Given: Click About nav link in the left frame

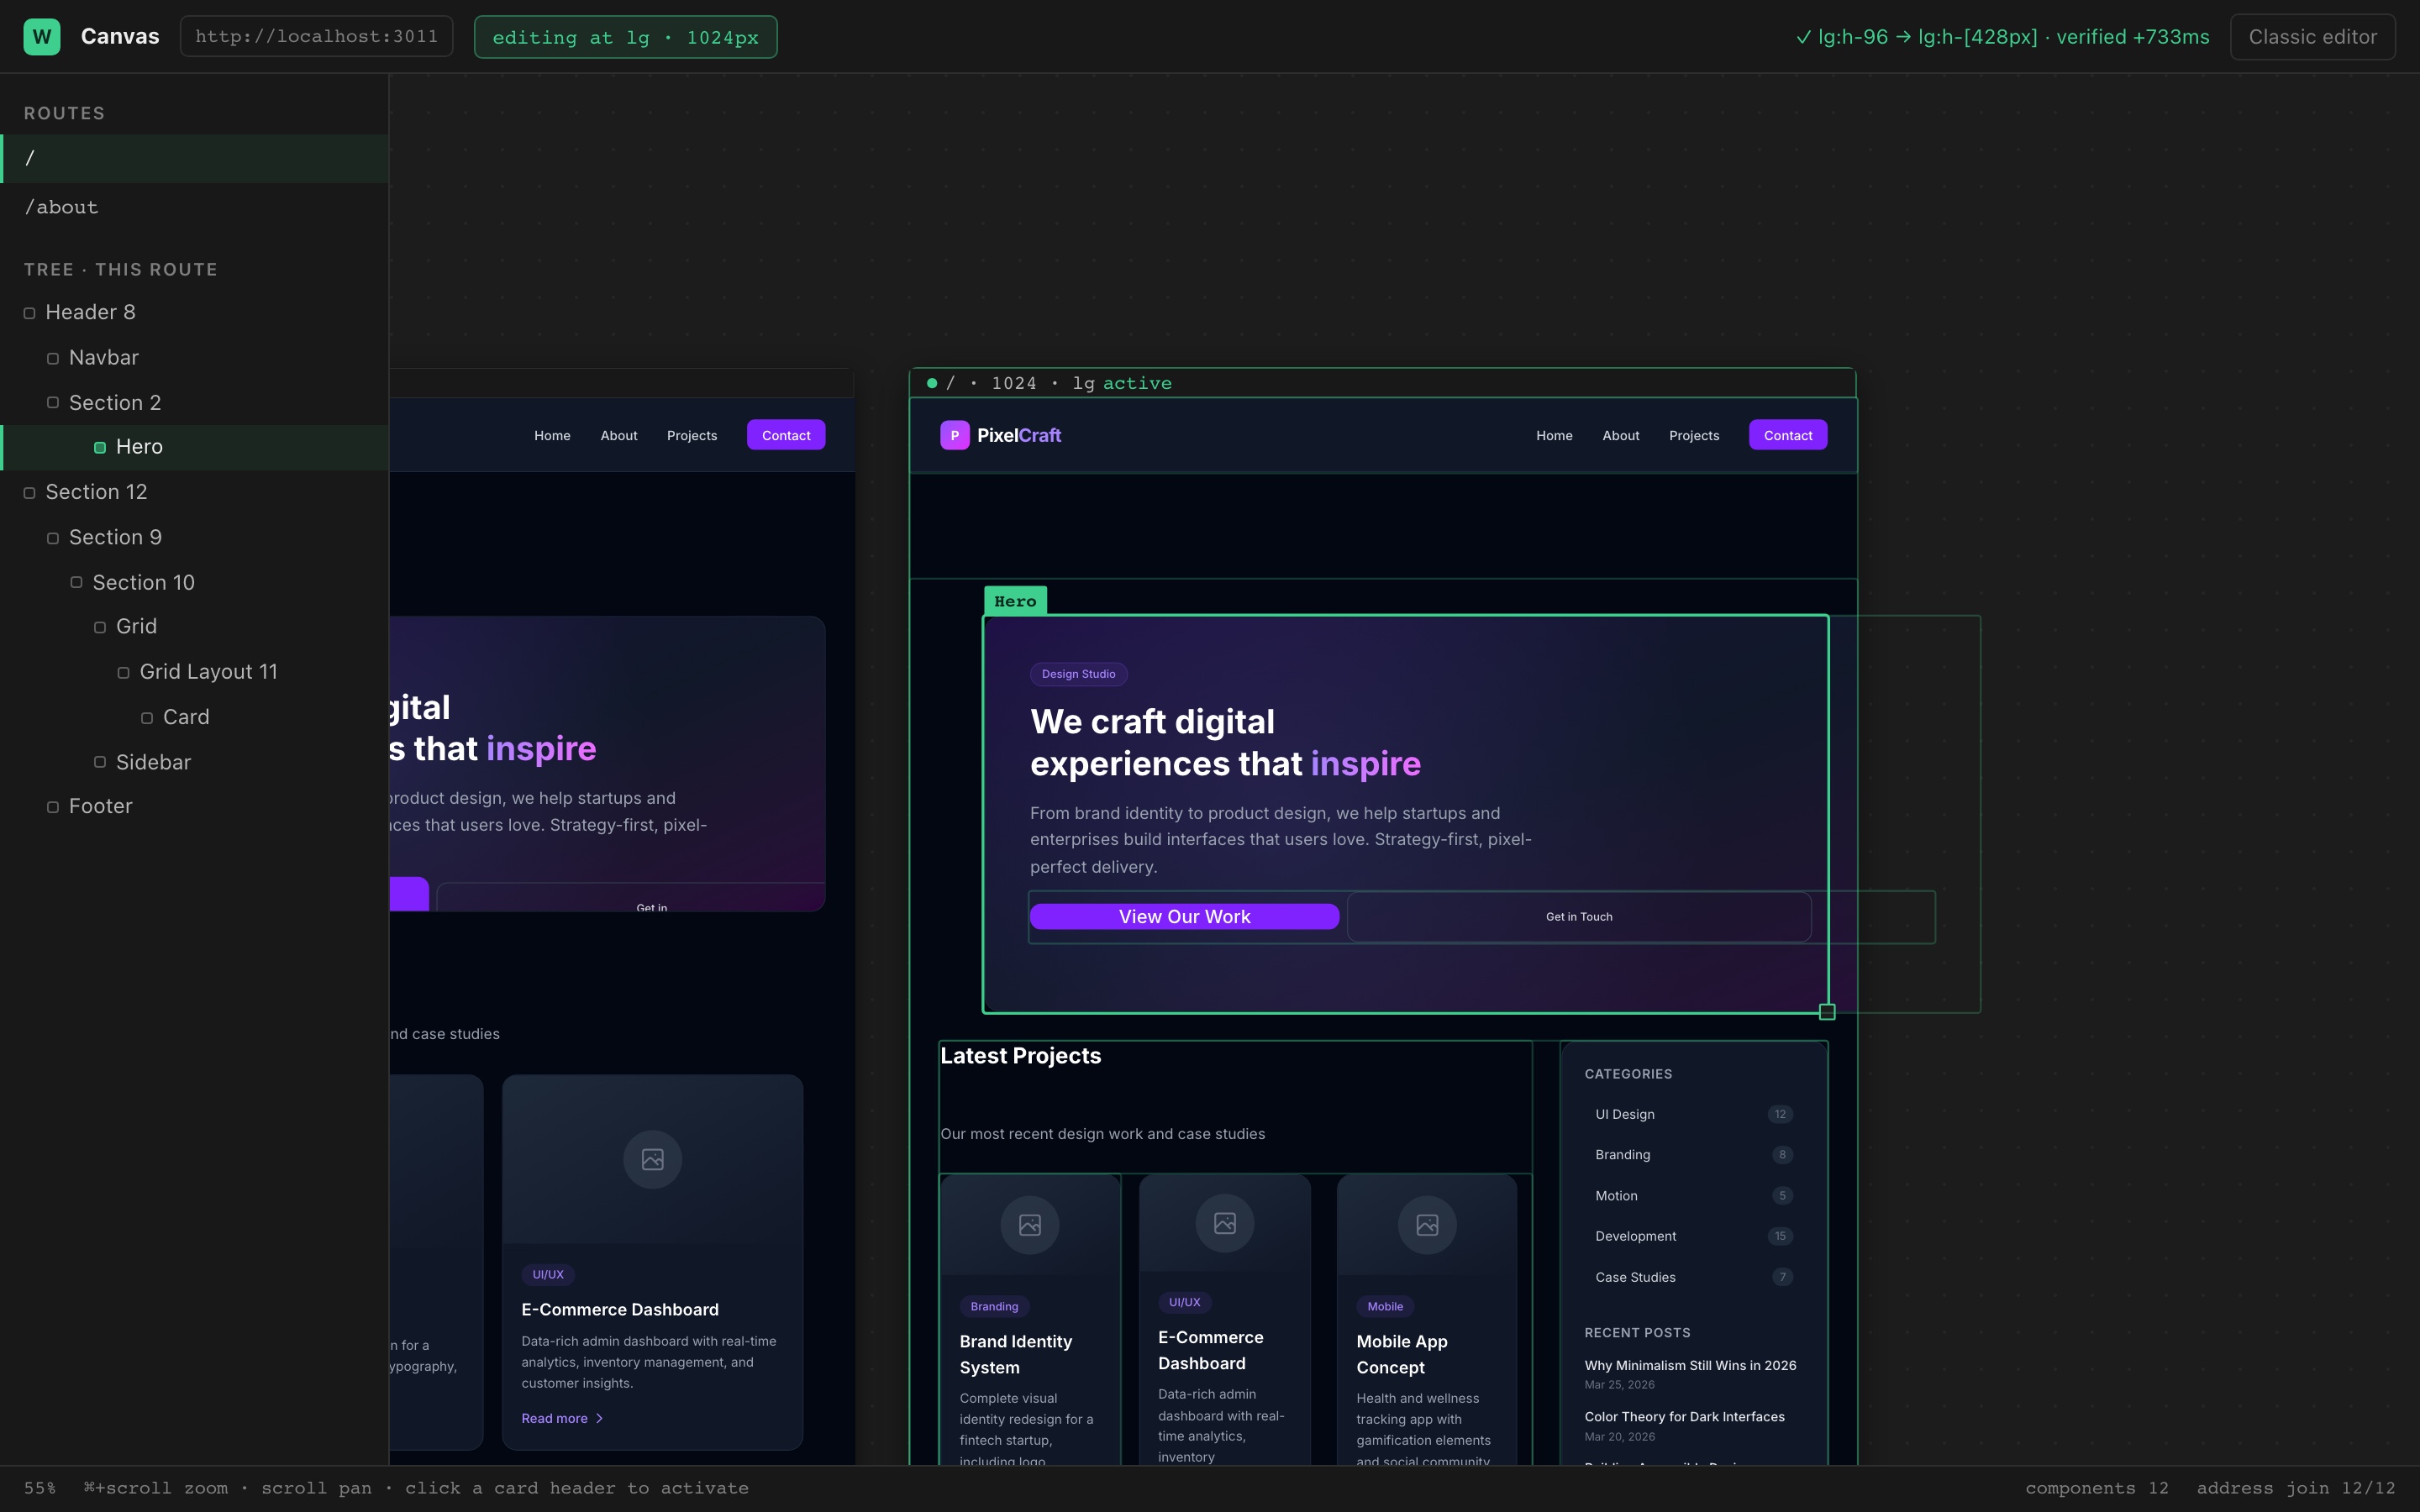Looking at the screenshot, I should (619, 436).
